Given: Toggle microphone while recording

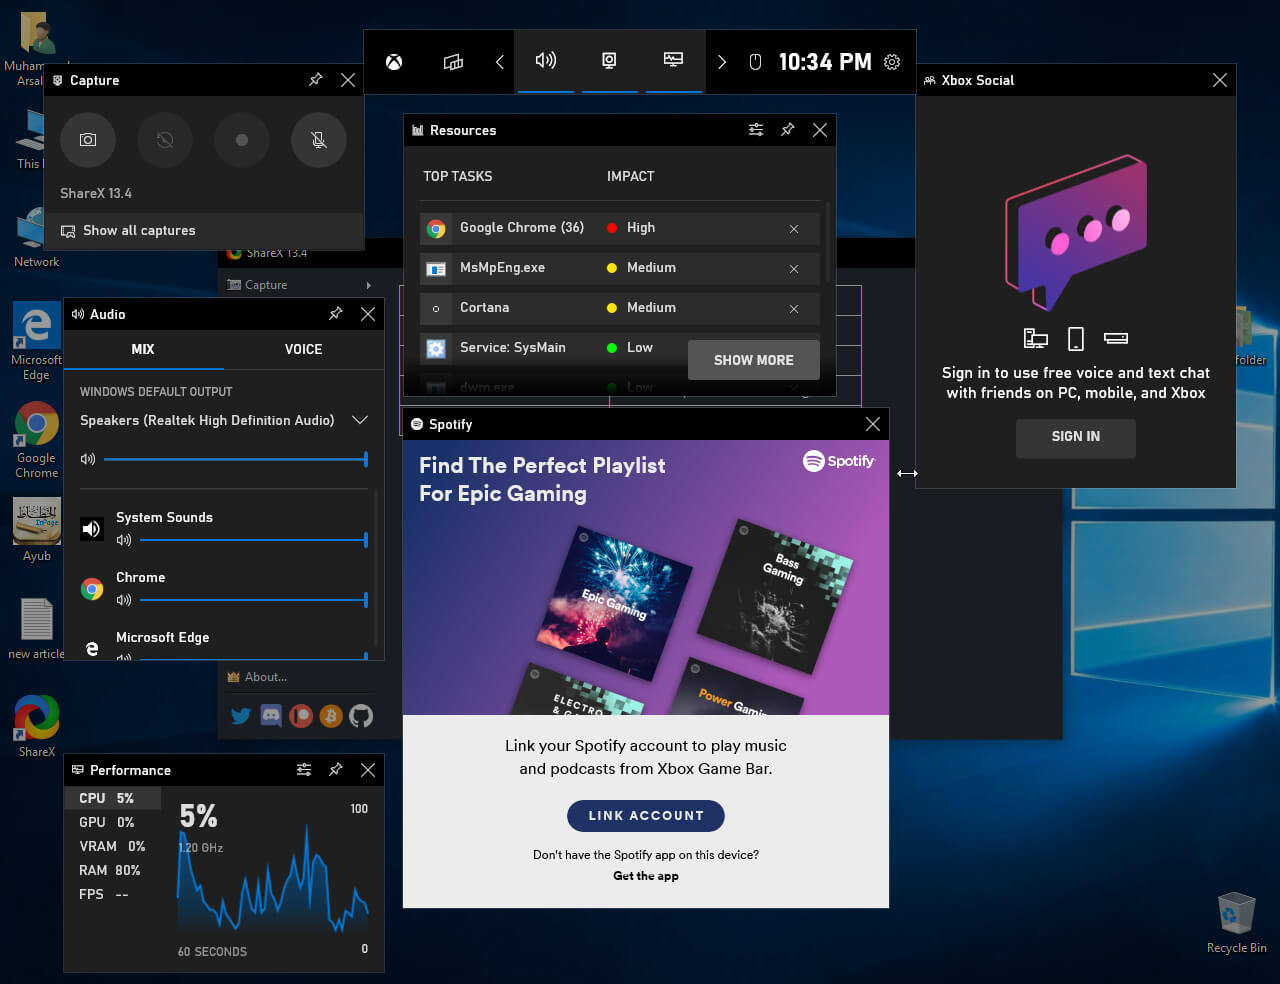Looking at the screenshot, I should coord(319,140).
